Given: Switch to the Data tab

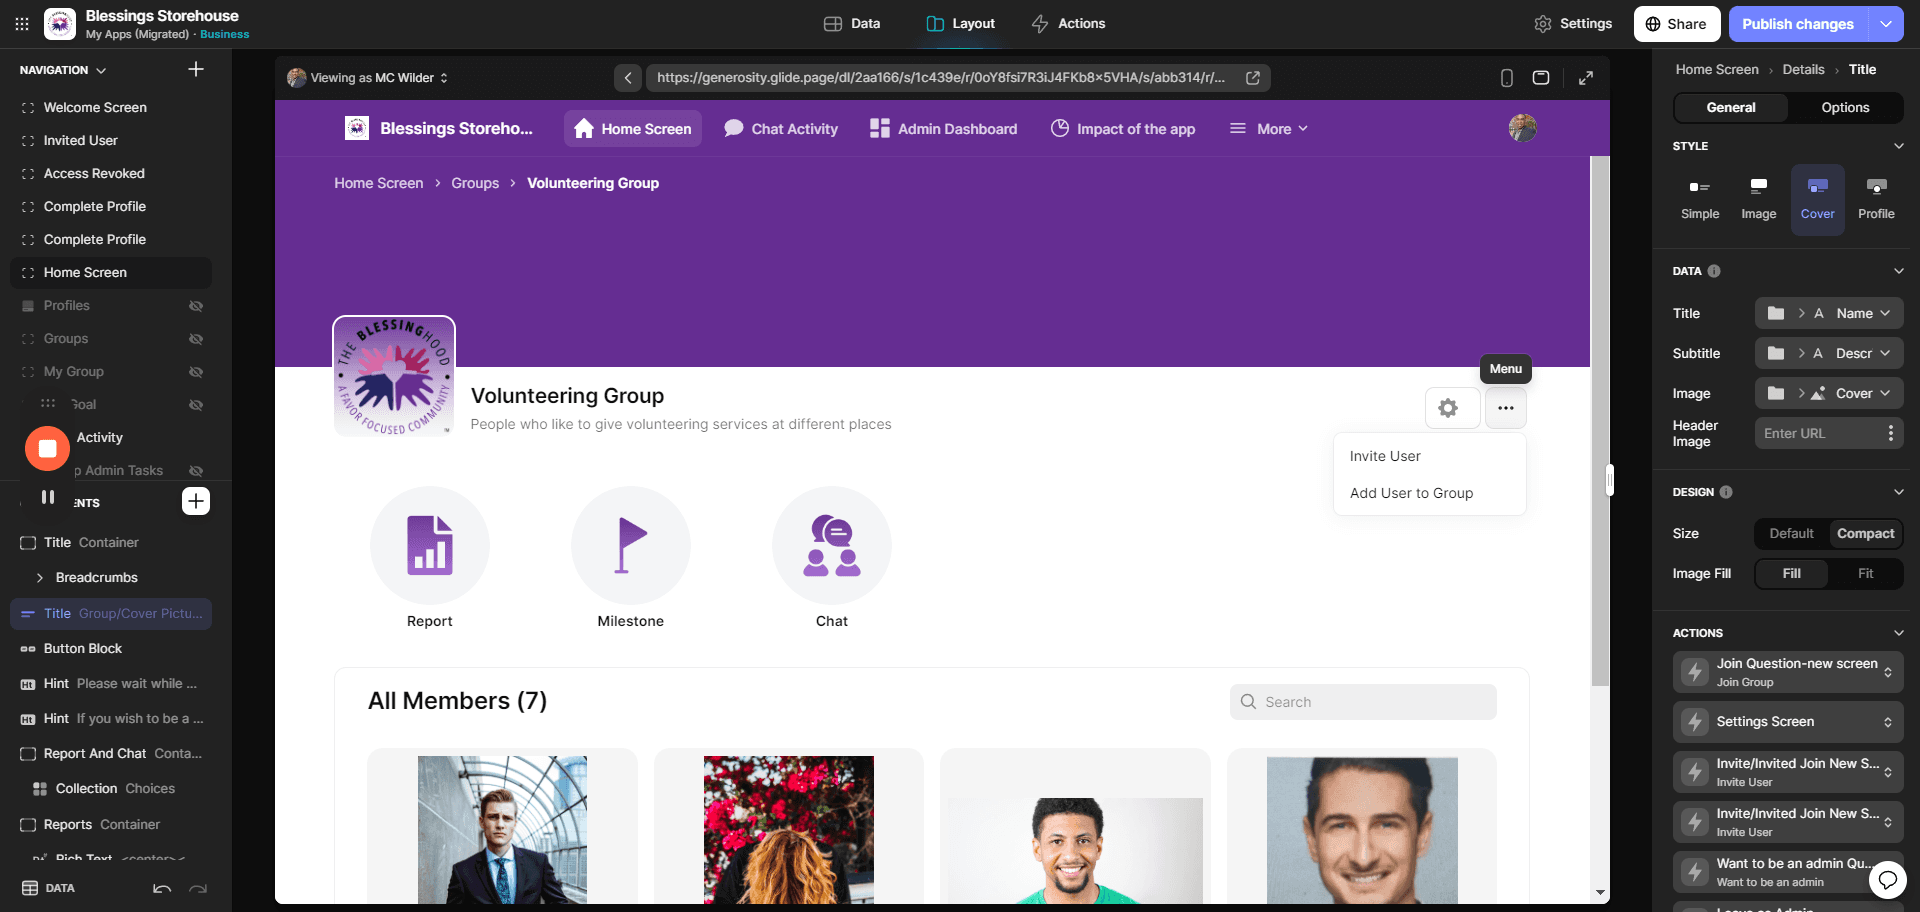Looking at the screenshot, I should pos(852,24).
